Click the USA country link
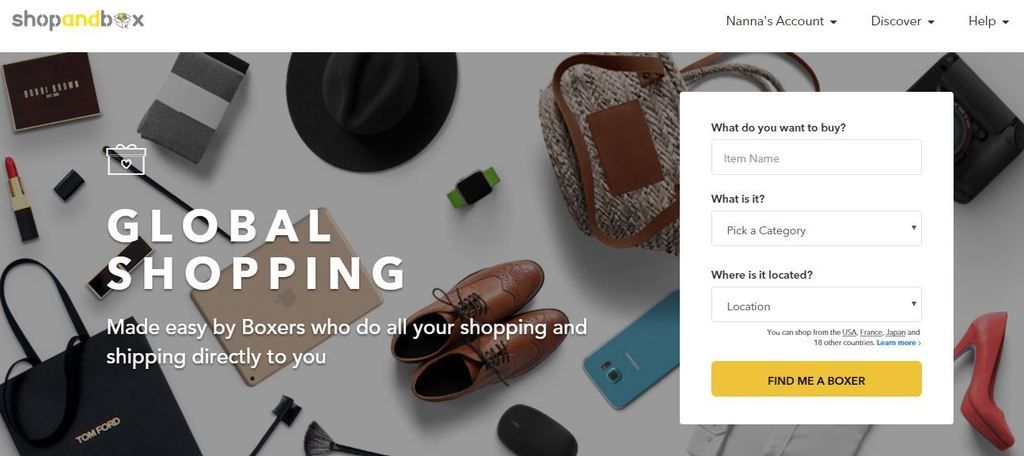1024x456 pixels. (x=849, y=333)
